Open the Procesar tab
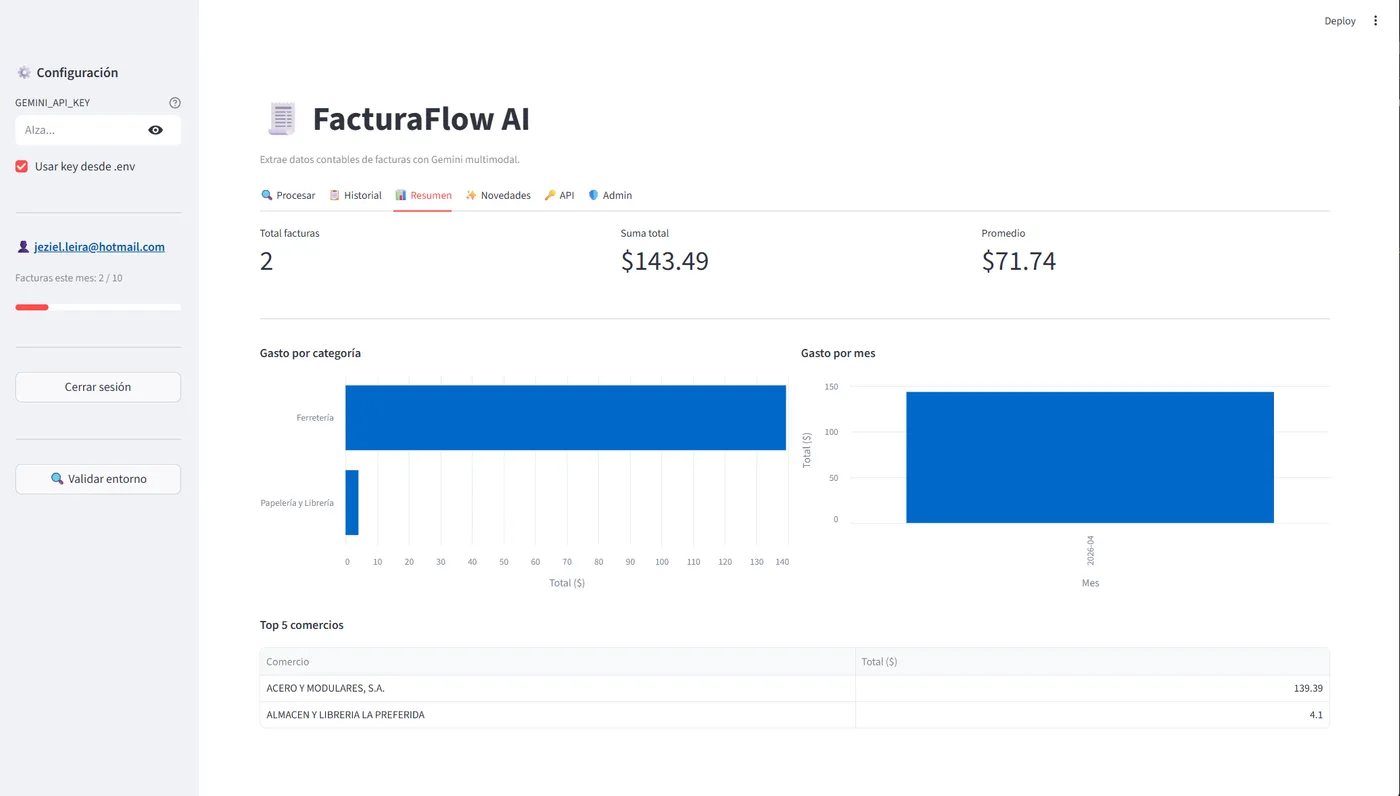This screenshot has height=796, width=1400. pyautogui.click(x=288, y=195)
